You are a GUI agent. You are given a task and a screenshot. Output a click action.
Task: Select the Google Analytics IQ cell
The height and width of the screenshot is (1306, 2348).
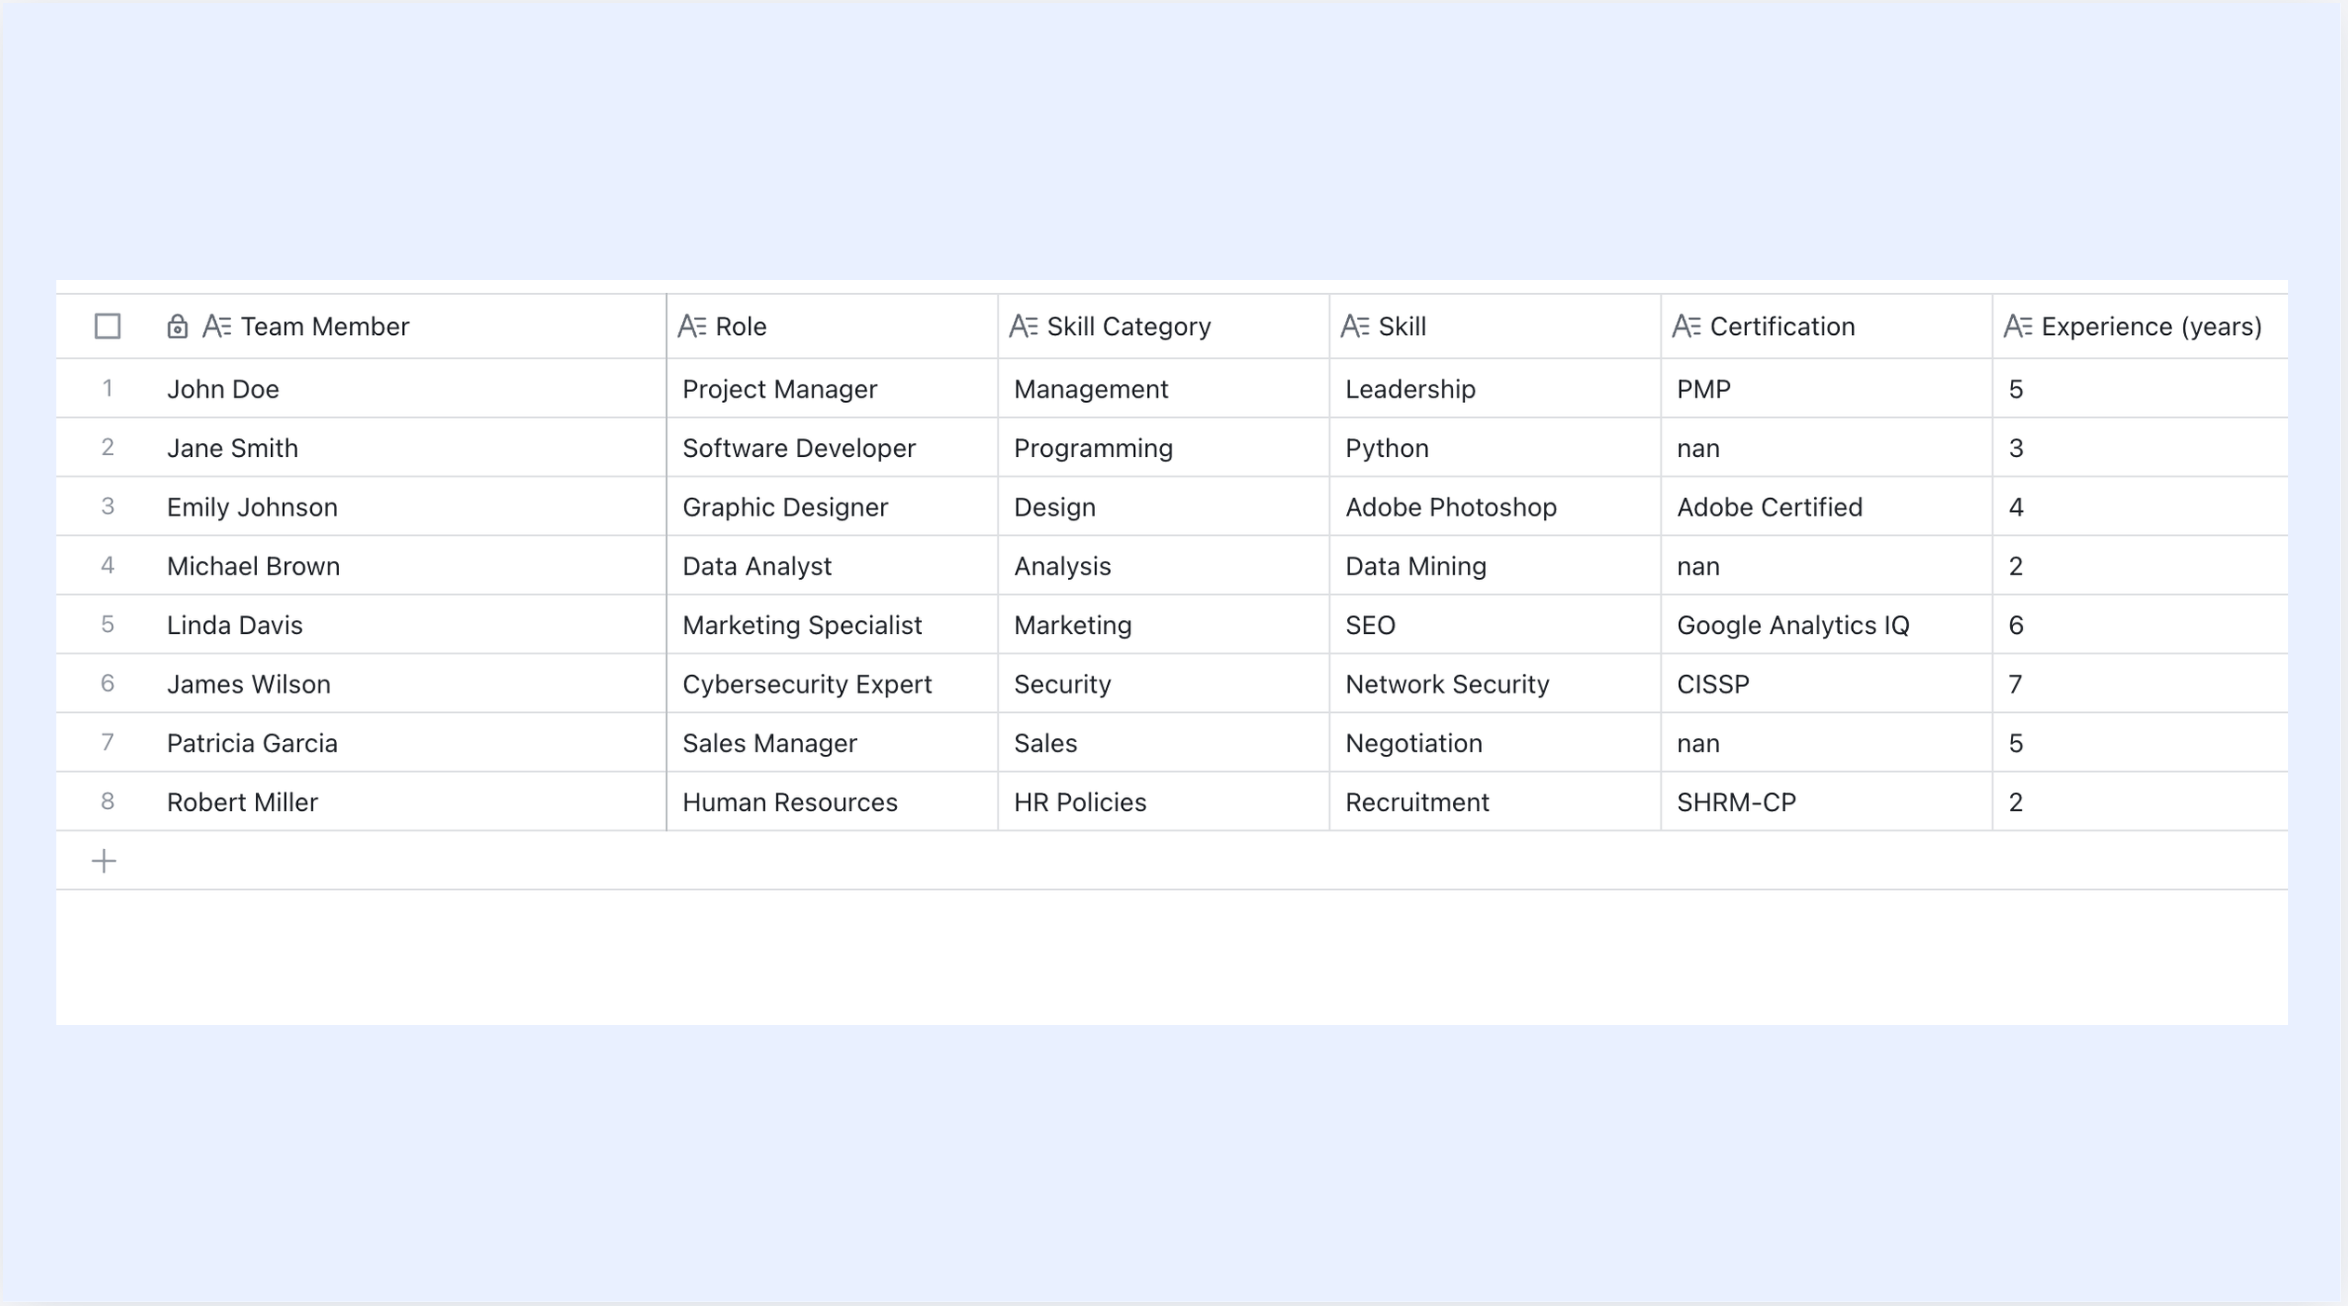pyautogui.click(x=1826, y=625)
